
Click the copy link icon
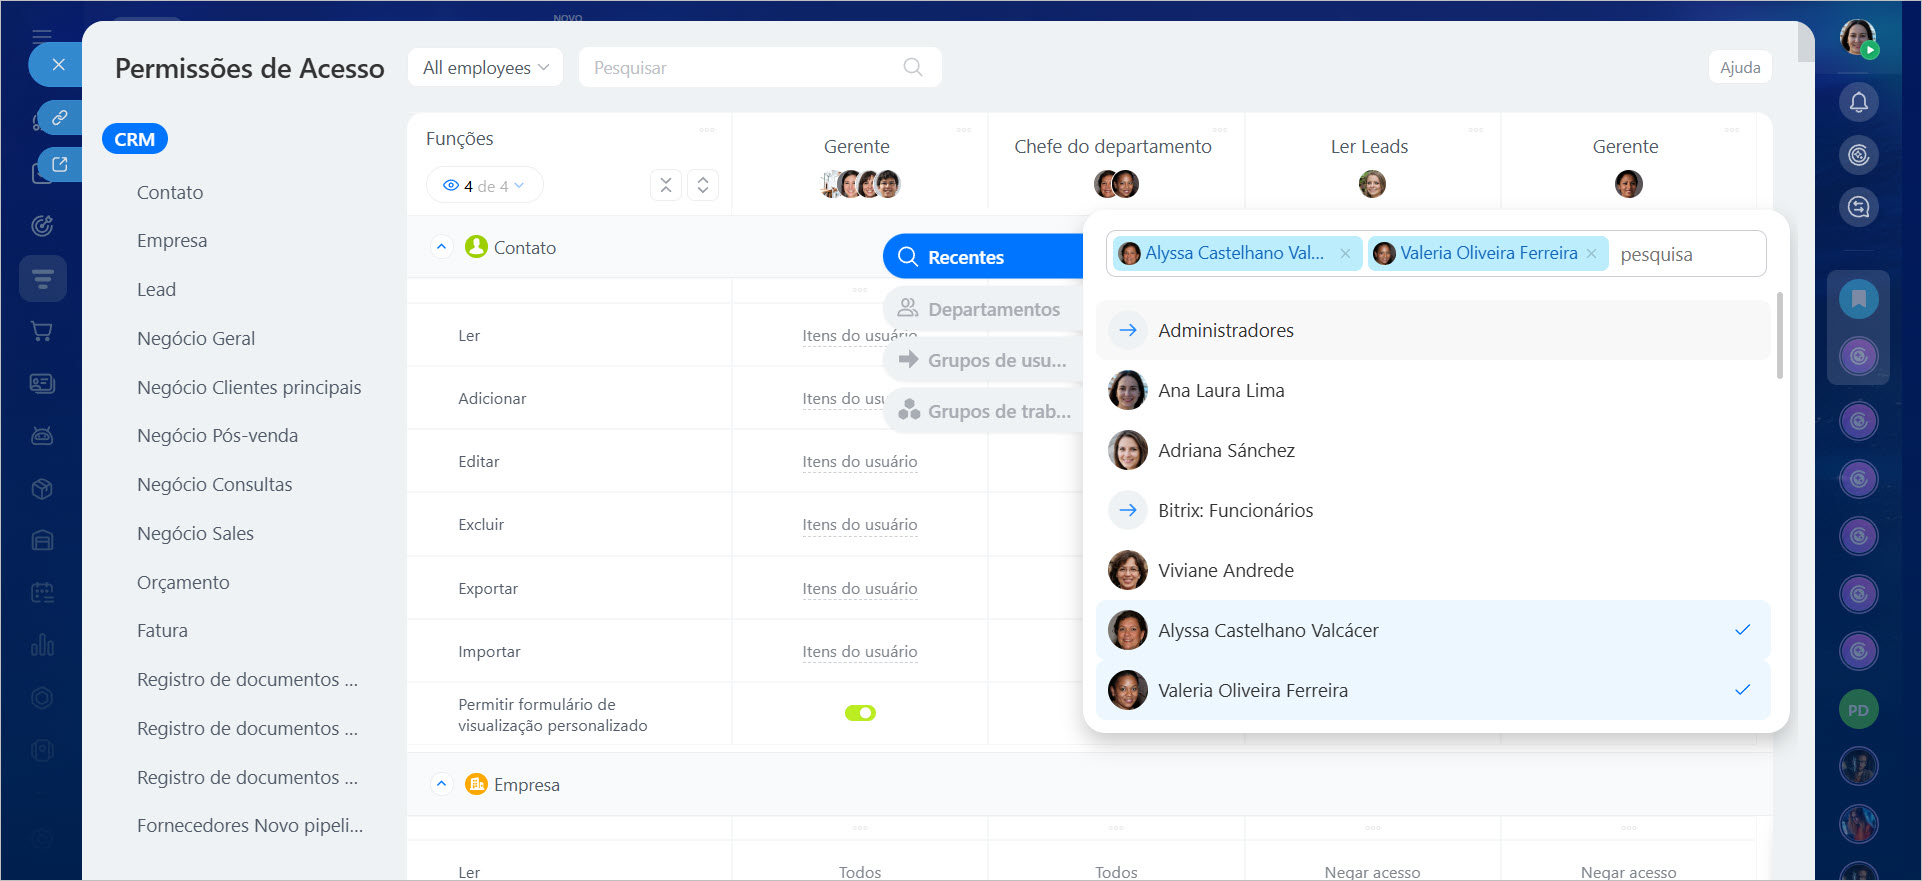60,117
